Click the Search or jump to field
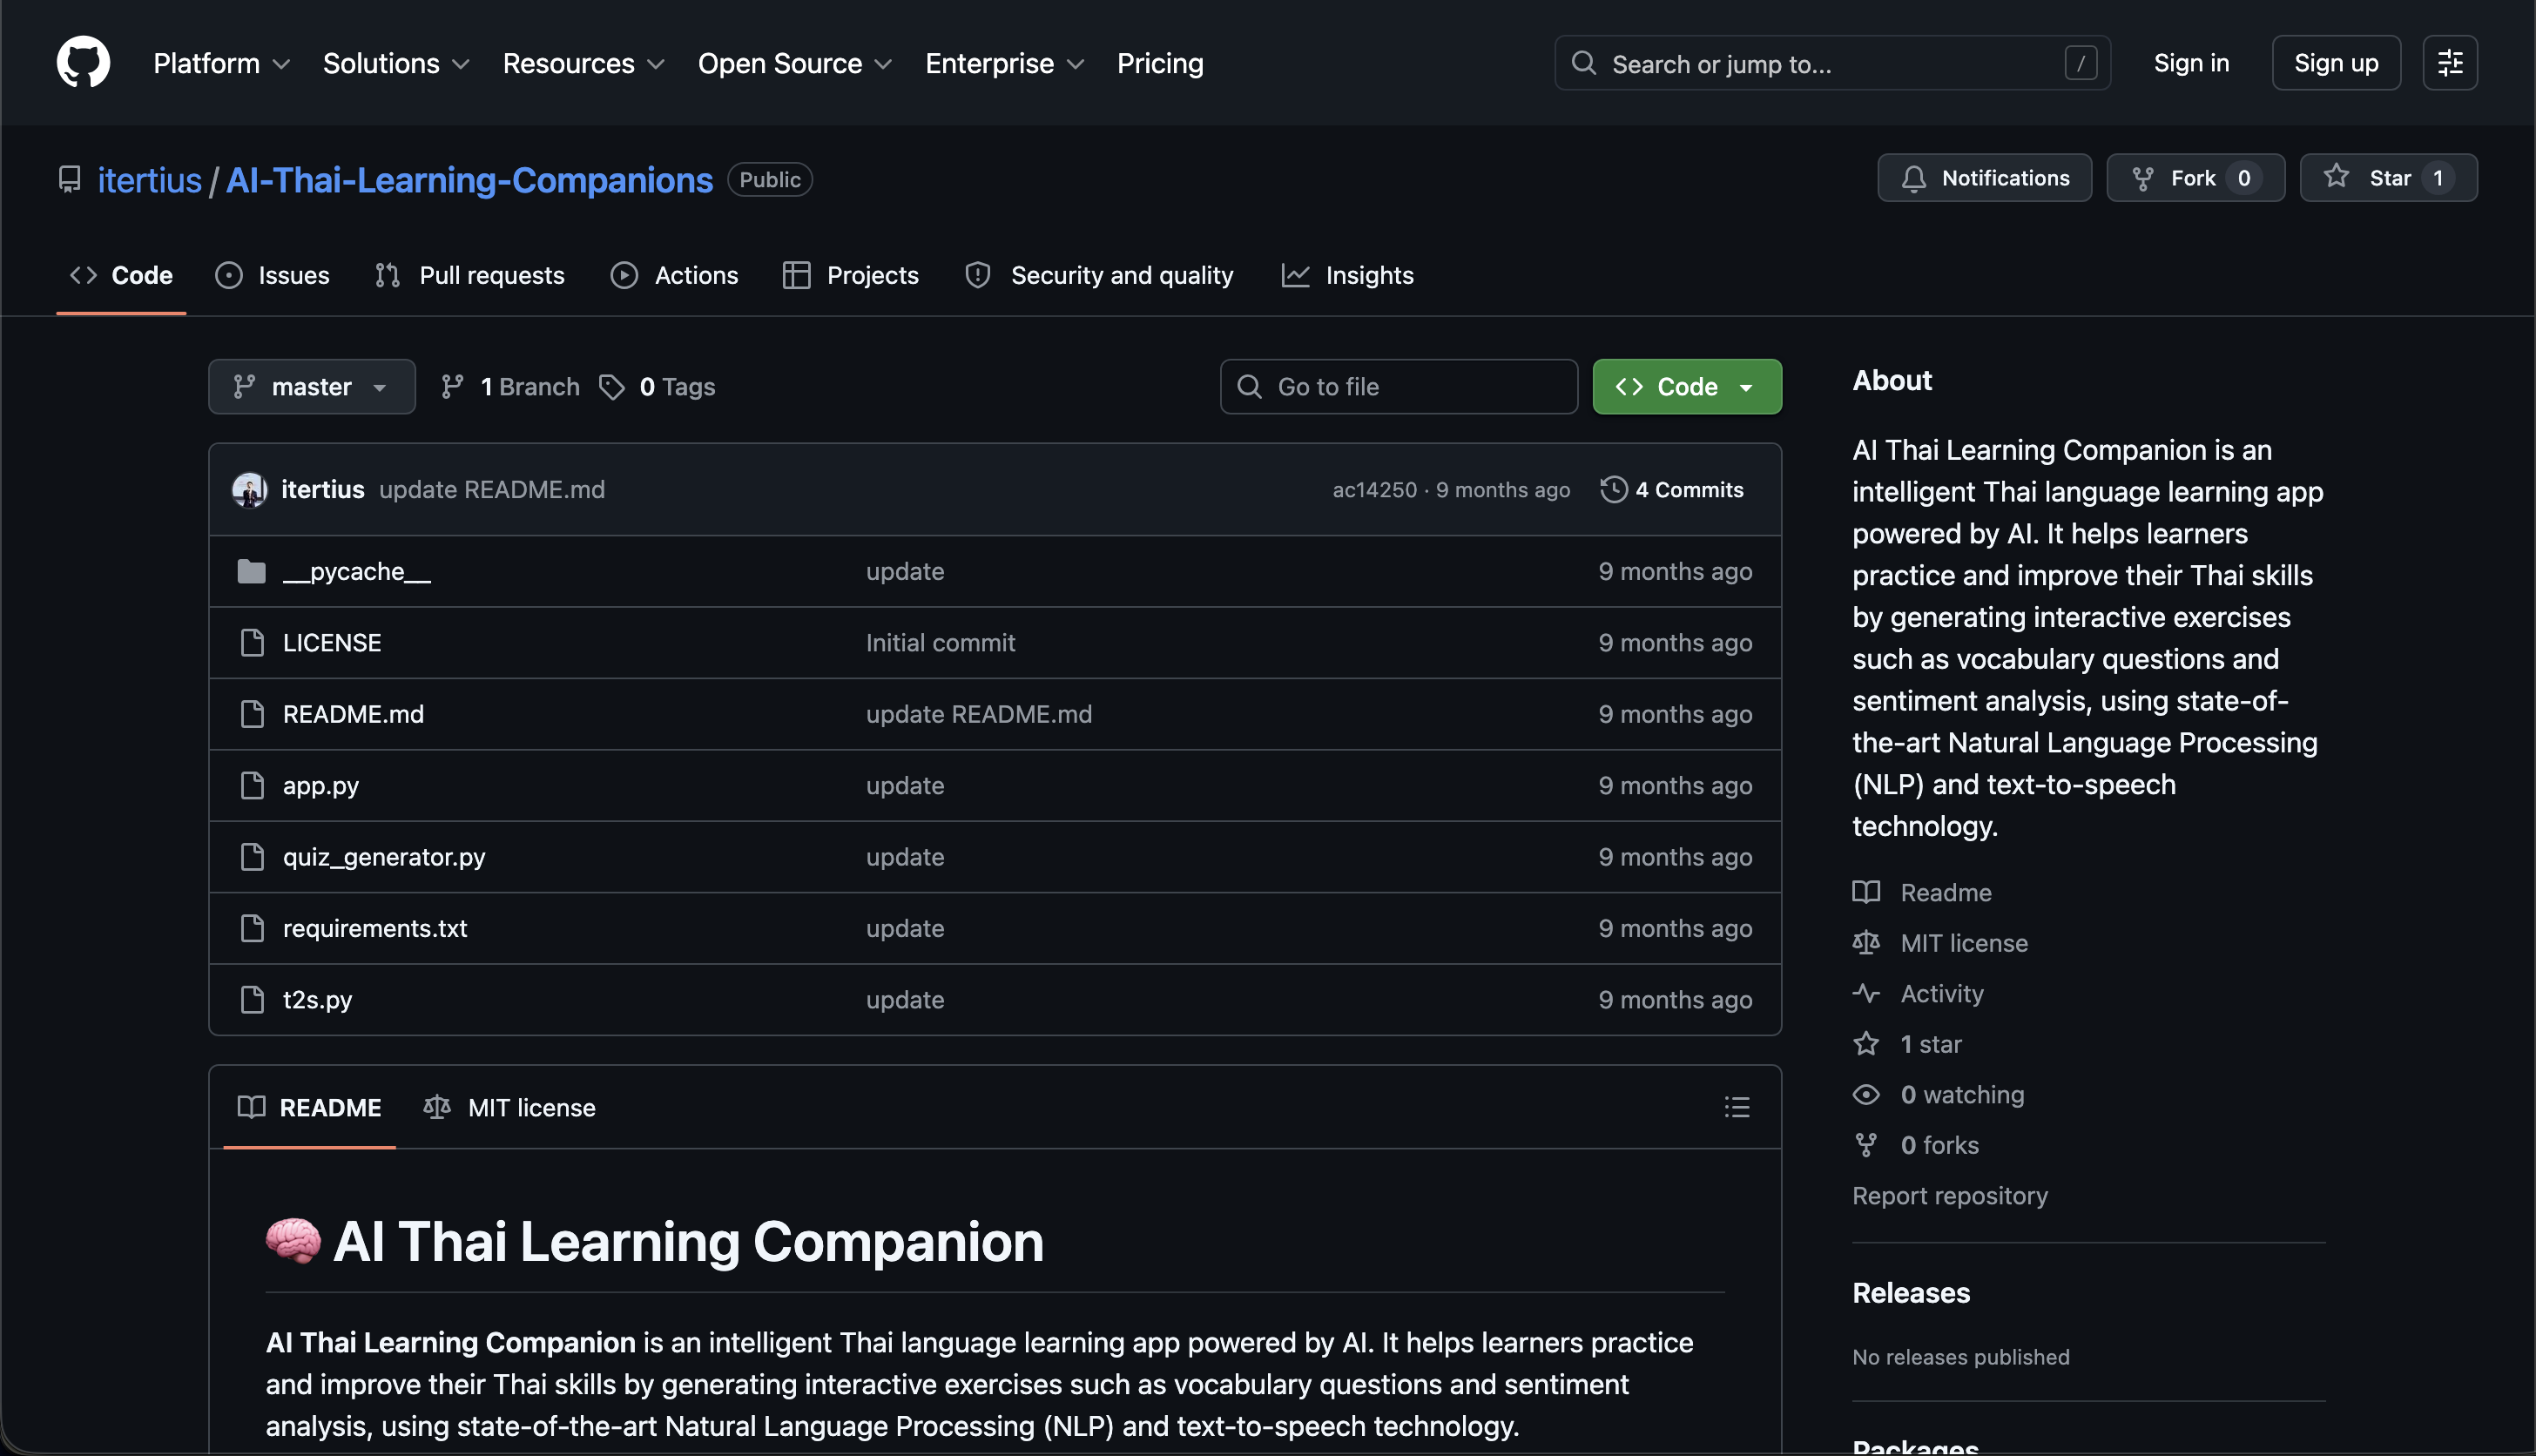The width and height of the screenshot is (2536, 1456). click(x=1832, y=63)
